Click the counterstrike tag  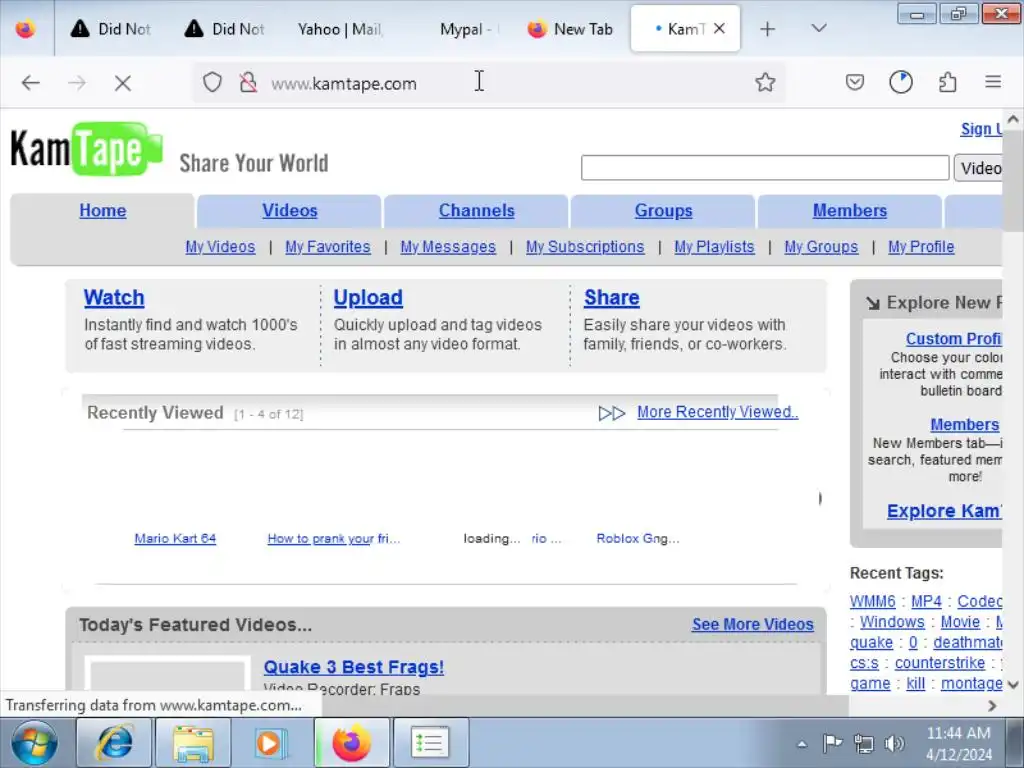[x=940, y=663]
